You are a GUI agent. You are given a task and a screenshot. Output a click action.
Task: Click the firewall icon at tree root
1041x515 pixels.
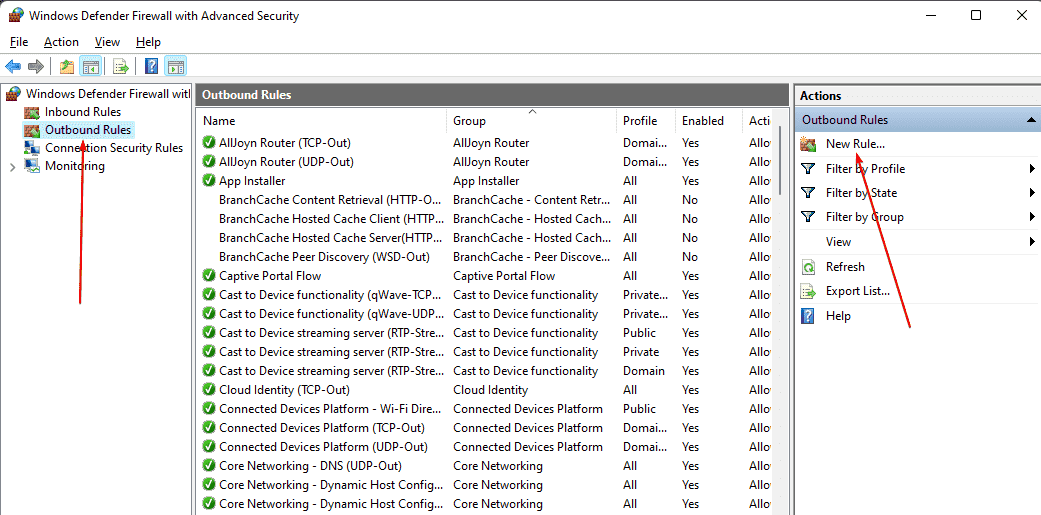(13, 94)
